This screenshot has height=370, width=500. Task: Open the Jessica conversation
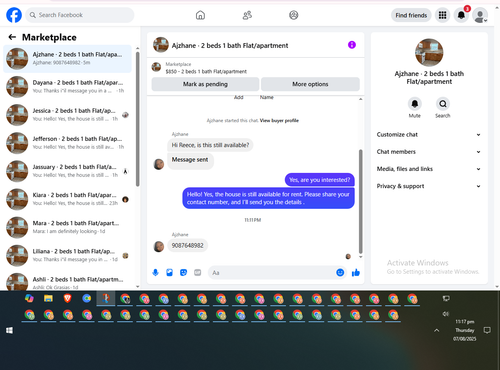click(67, 115)
